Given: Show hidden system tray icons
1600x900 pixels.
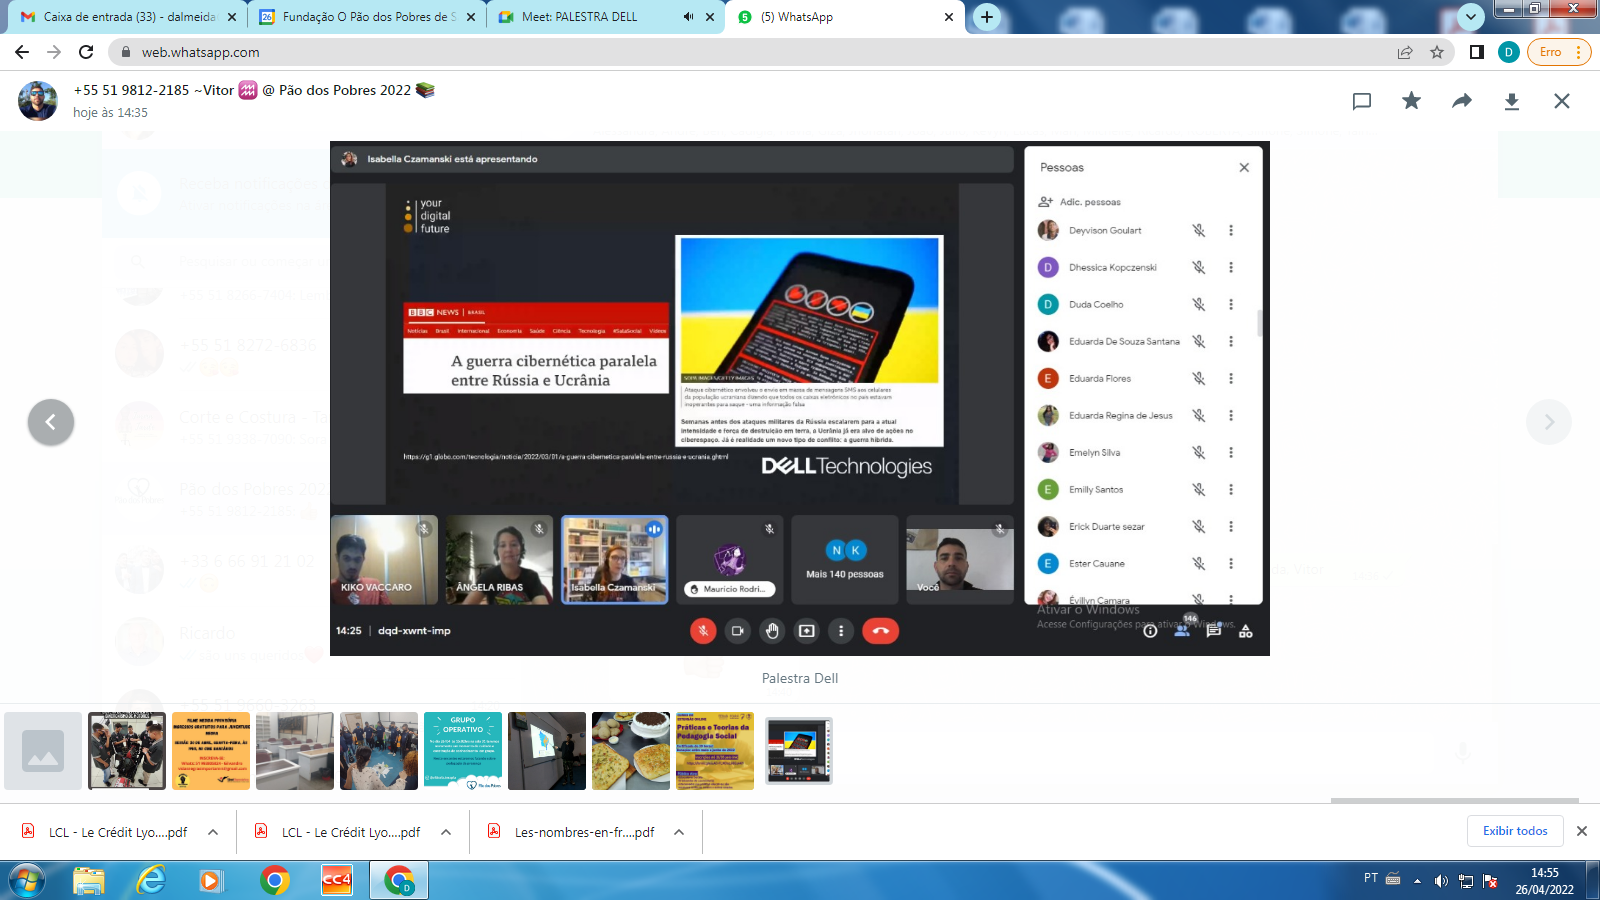Looking at the screenshot, I should (x=1417, y=881).
